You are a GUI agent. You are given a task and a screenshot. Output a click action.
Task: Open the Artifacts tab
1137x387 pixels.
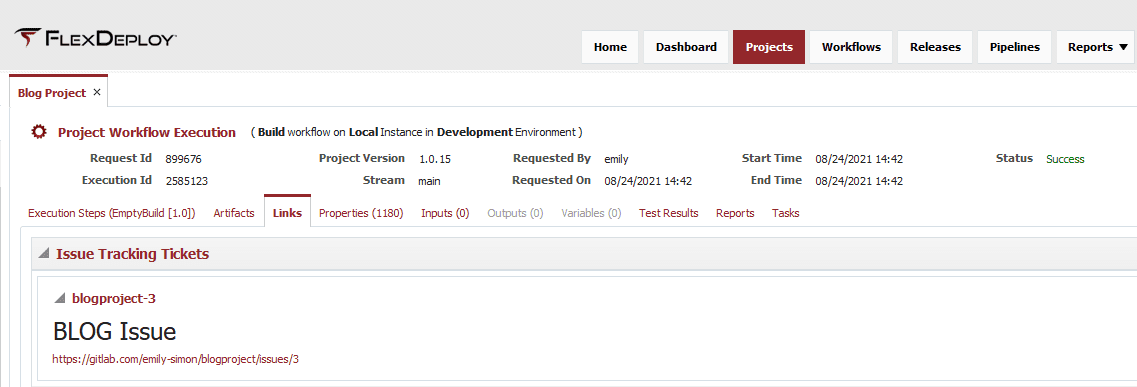click(x=234, y=213)
